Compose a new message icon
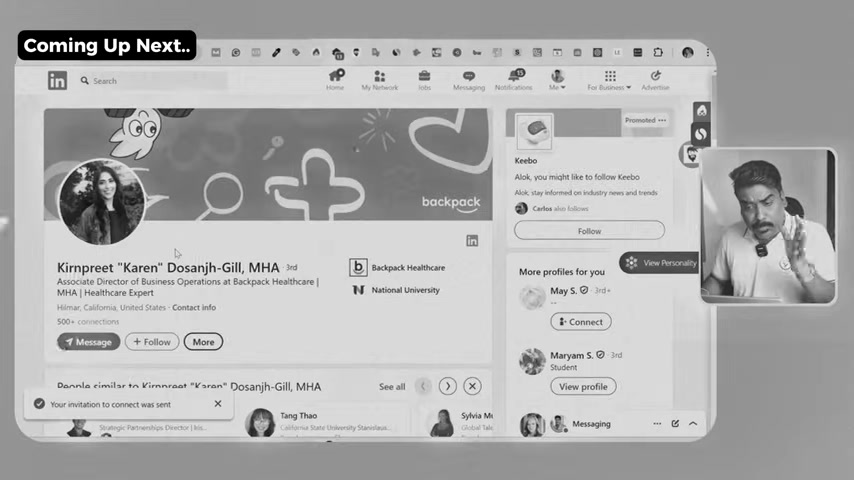The height and width of the screenshot is (480, 854). click(675, 423)
